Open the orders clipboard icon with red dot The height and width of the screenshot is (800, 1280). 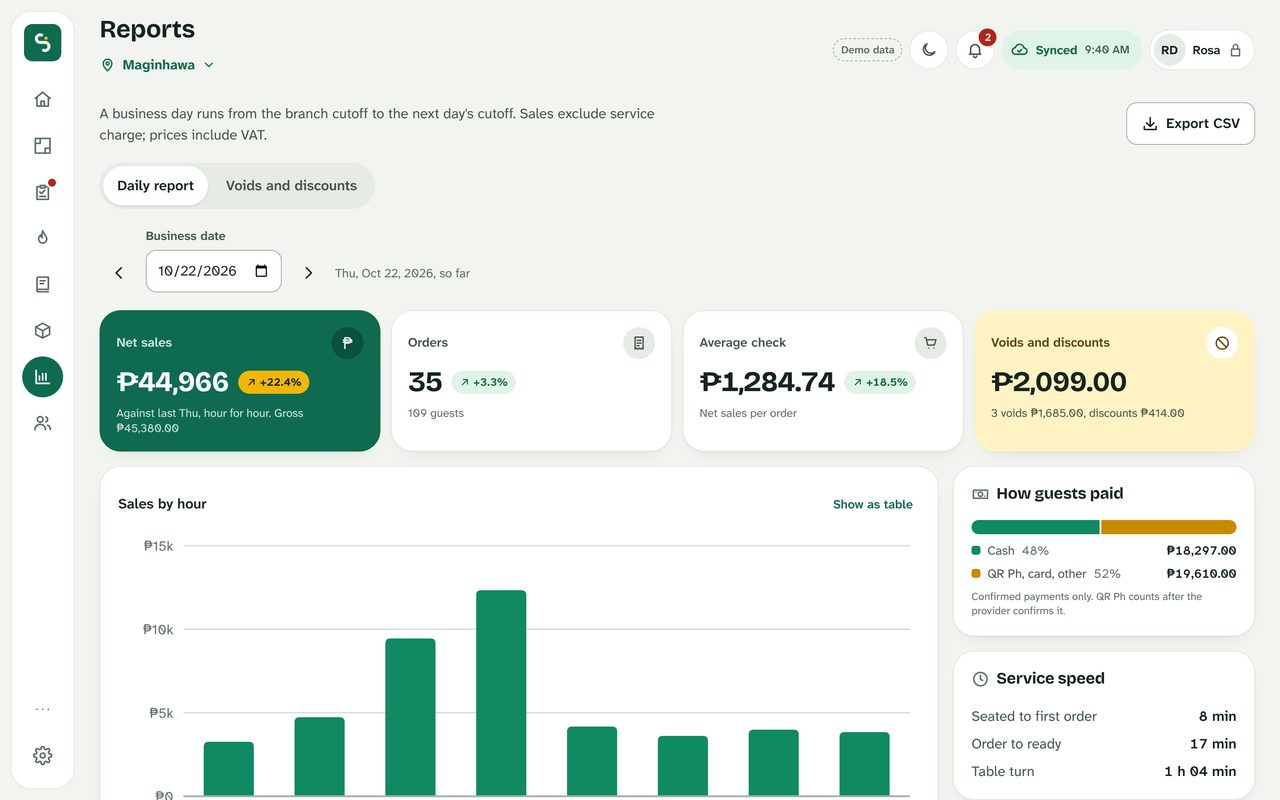pyautogui.click(x=42, y=192)
